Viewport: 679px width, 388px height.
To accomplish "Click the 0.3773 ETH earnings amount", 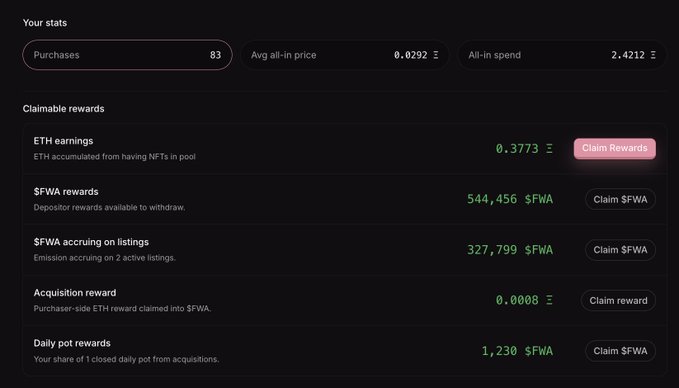I will click(524, 149).
